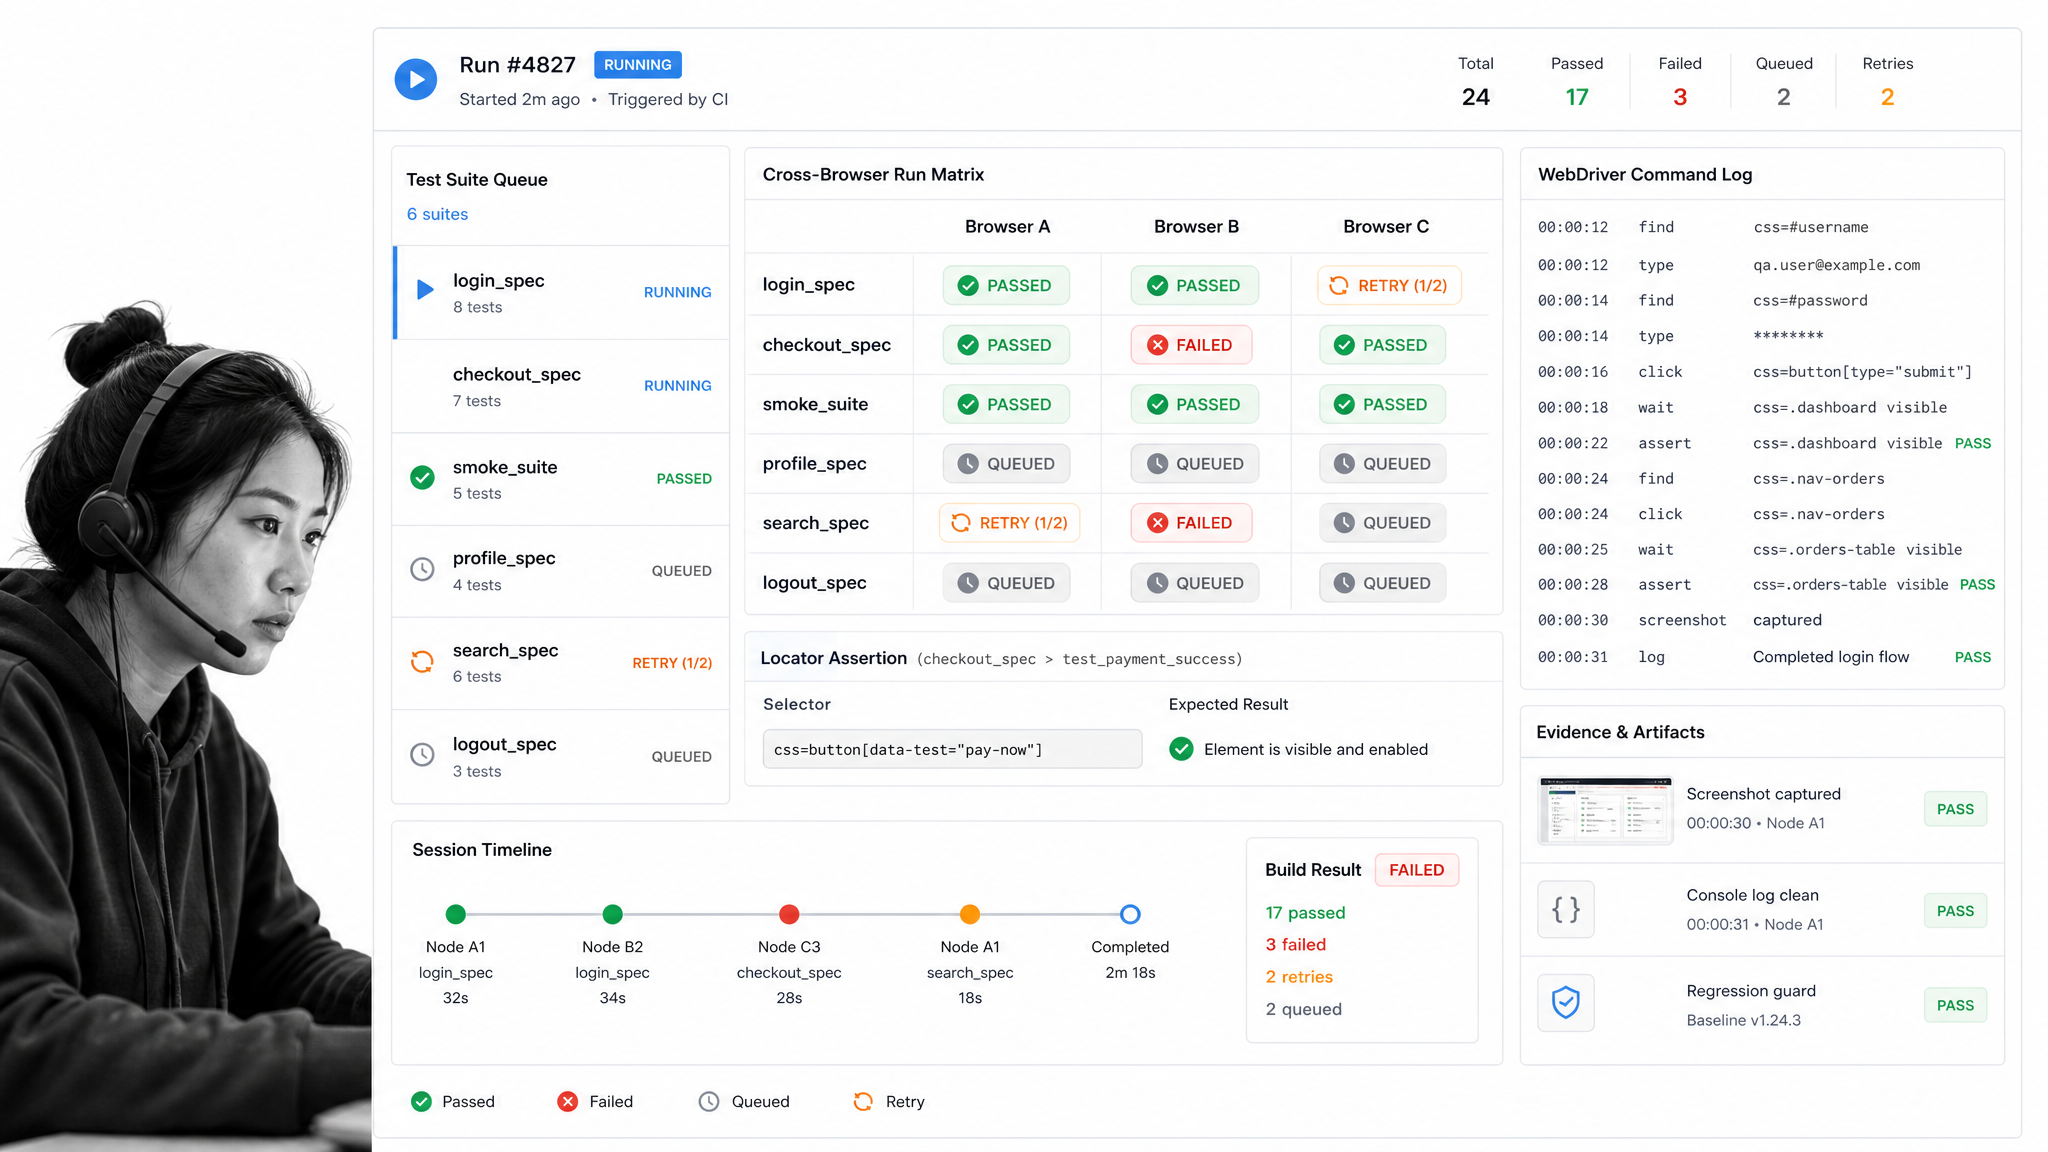Open the 6 suites link
This screenshot has width=2048, height=1152.
tap(437, 214)
